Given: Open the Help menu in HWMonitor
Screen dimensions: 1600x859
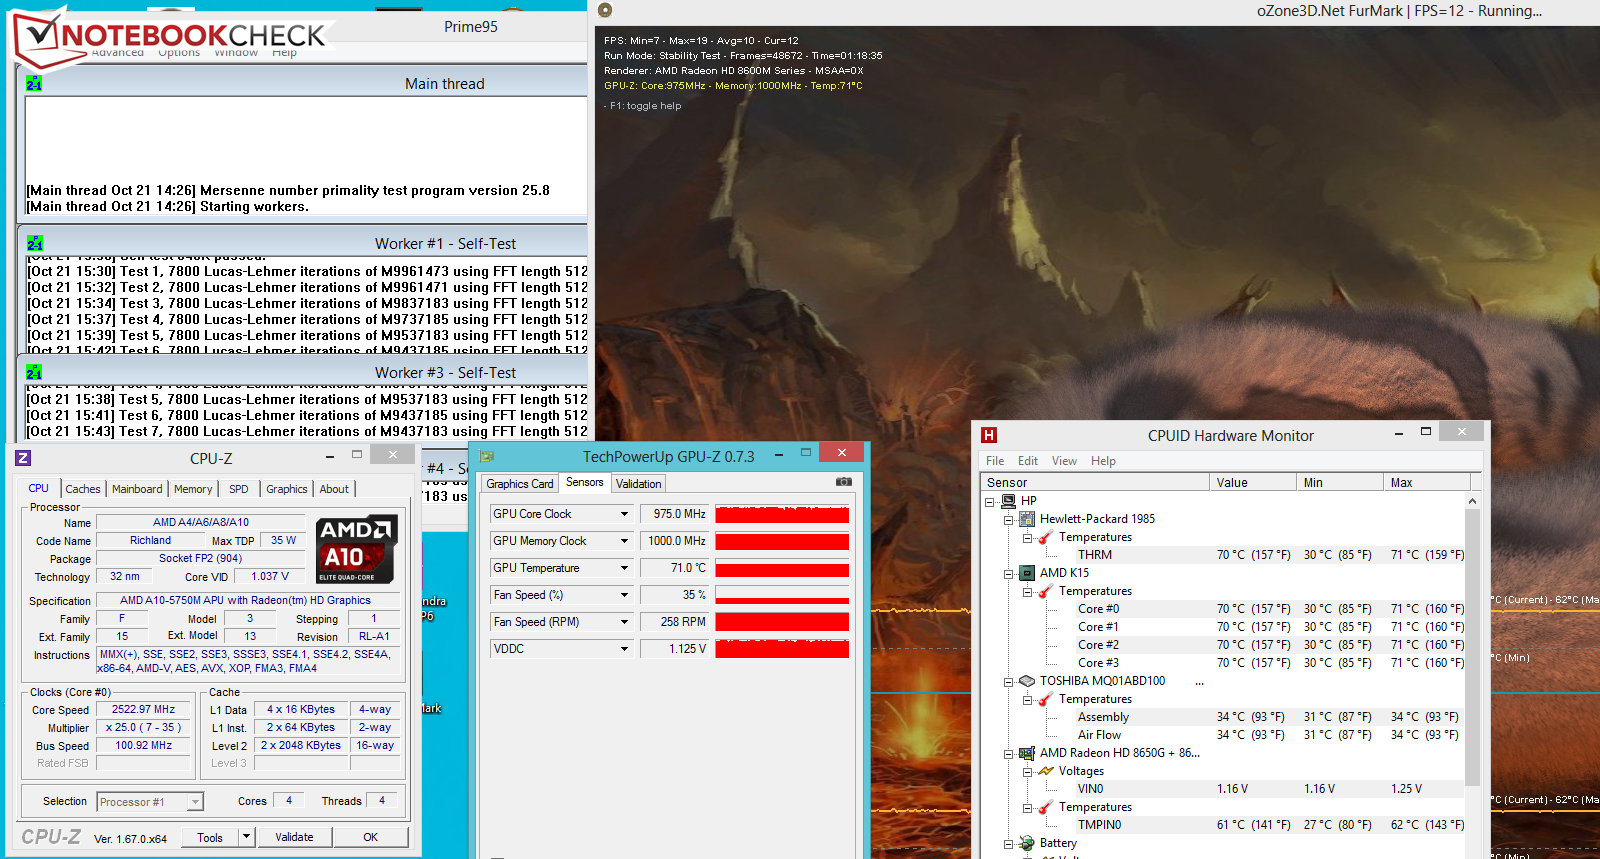Looking at the screenshot, I should (x=1103, y=461).
